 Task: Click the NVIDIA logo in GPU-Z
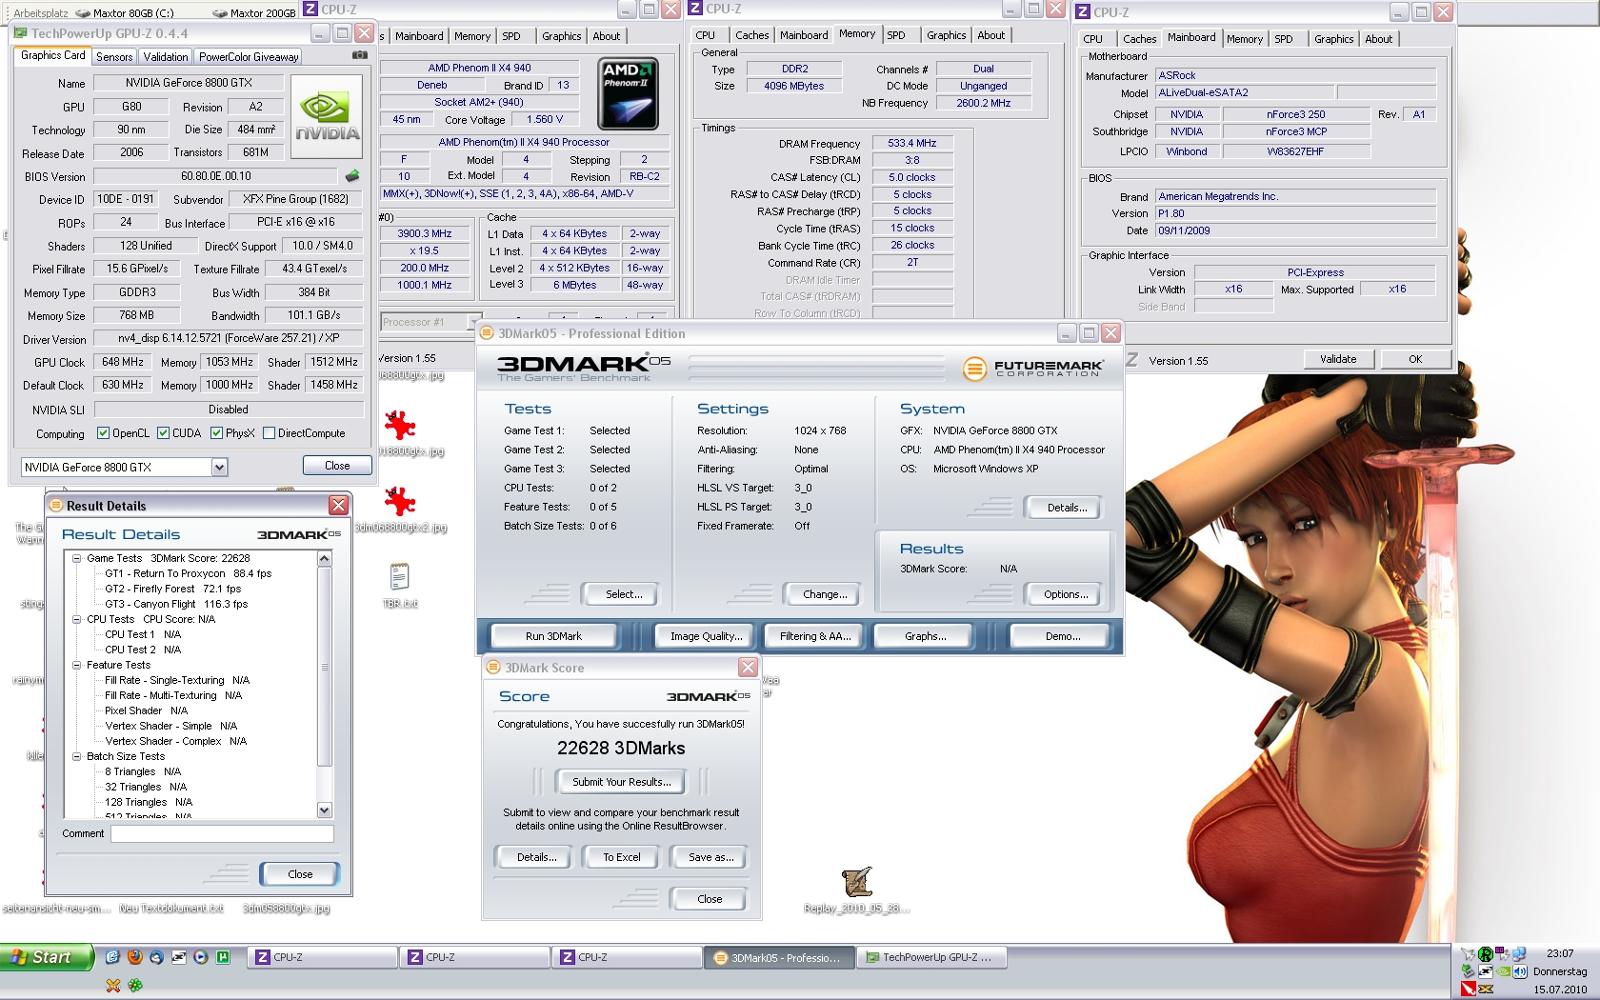click(x=327, y=116)
